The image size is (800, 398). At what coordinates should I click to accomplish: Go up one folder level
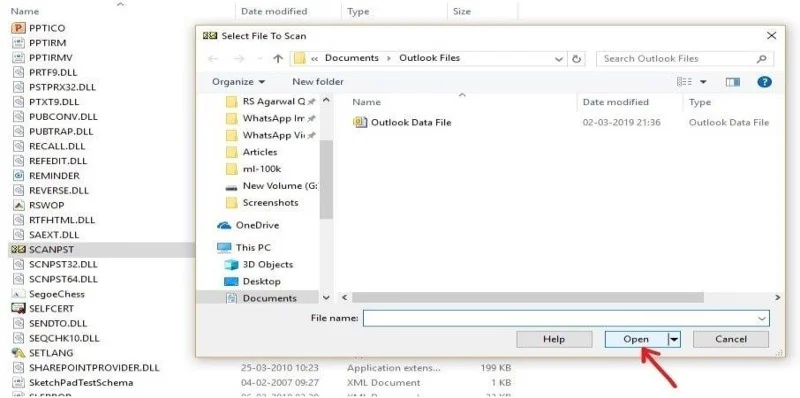click(x=278, y=59)
